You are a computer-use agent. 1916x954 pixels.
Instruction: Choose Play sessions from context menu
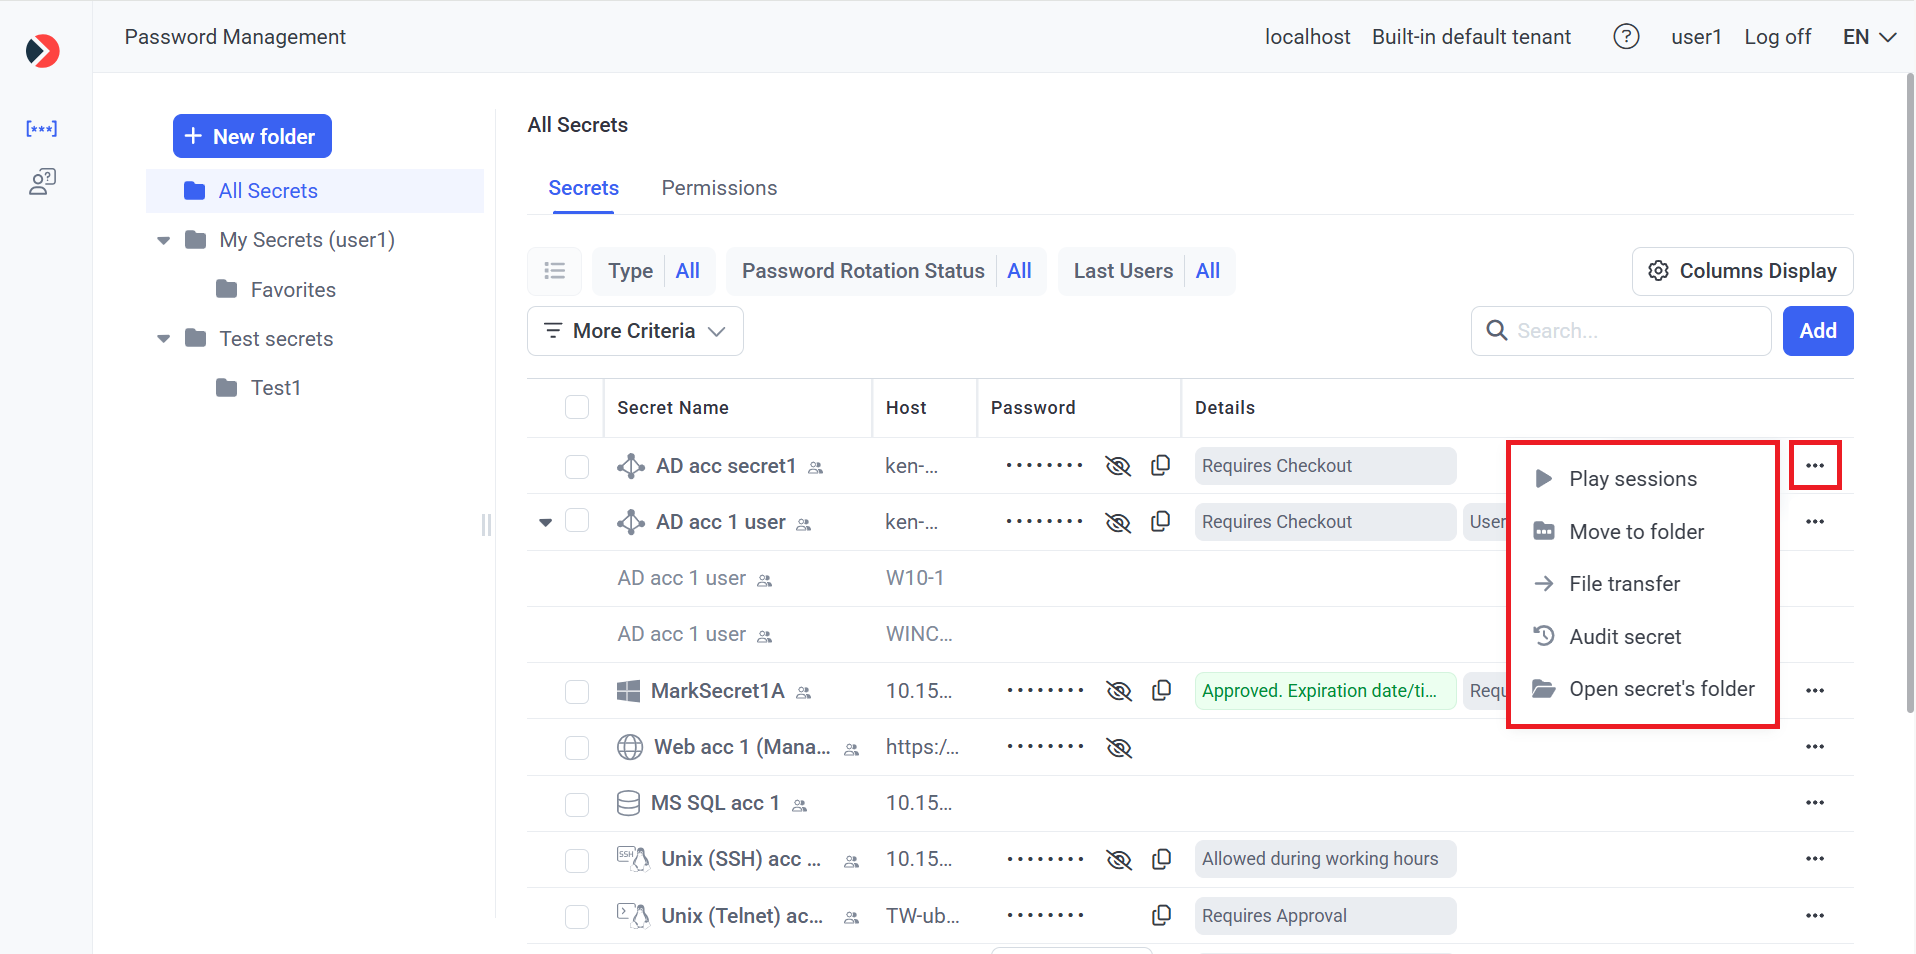1632,479
